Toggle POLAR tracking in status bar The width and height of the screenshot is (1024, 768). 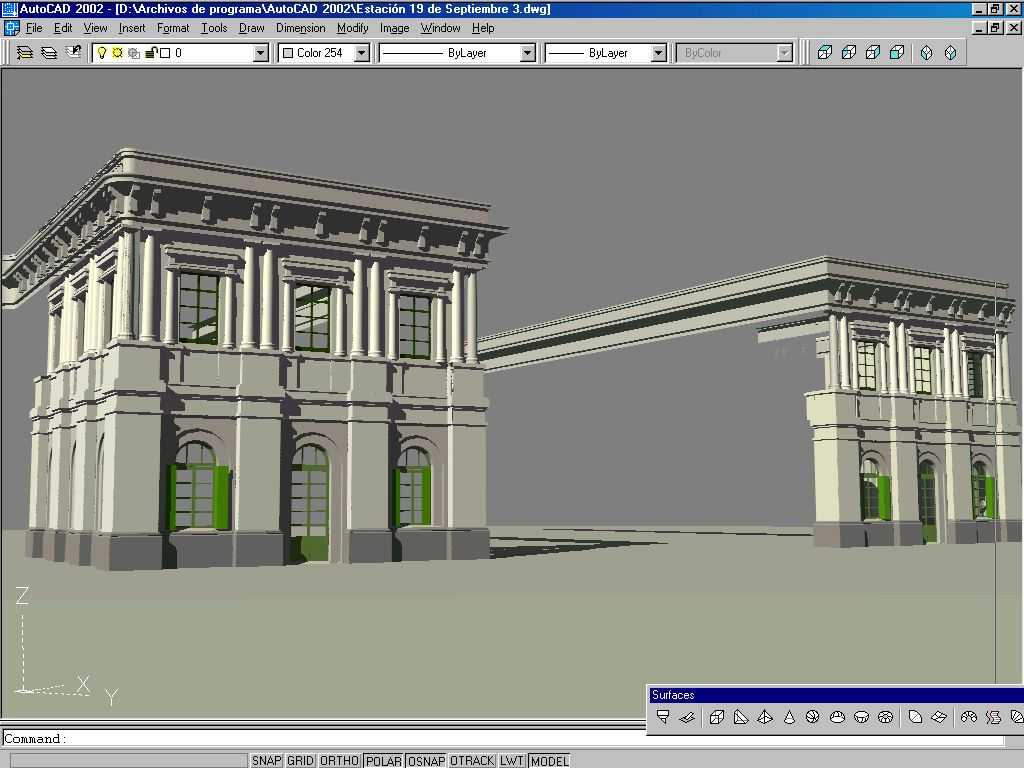383,761
